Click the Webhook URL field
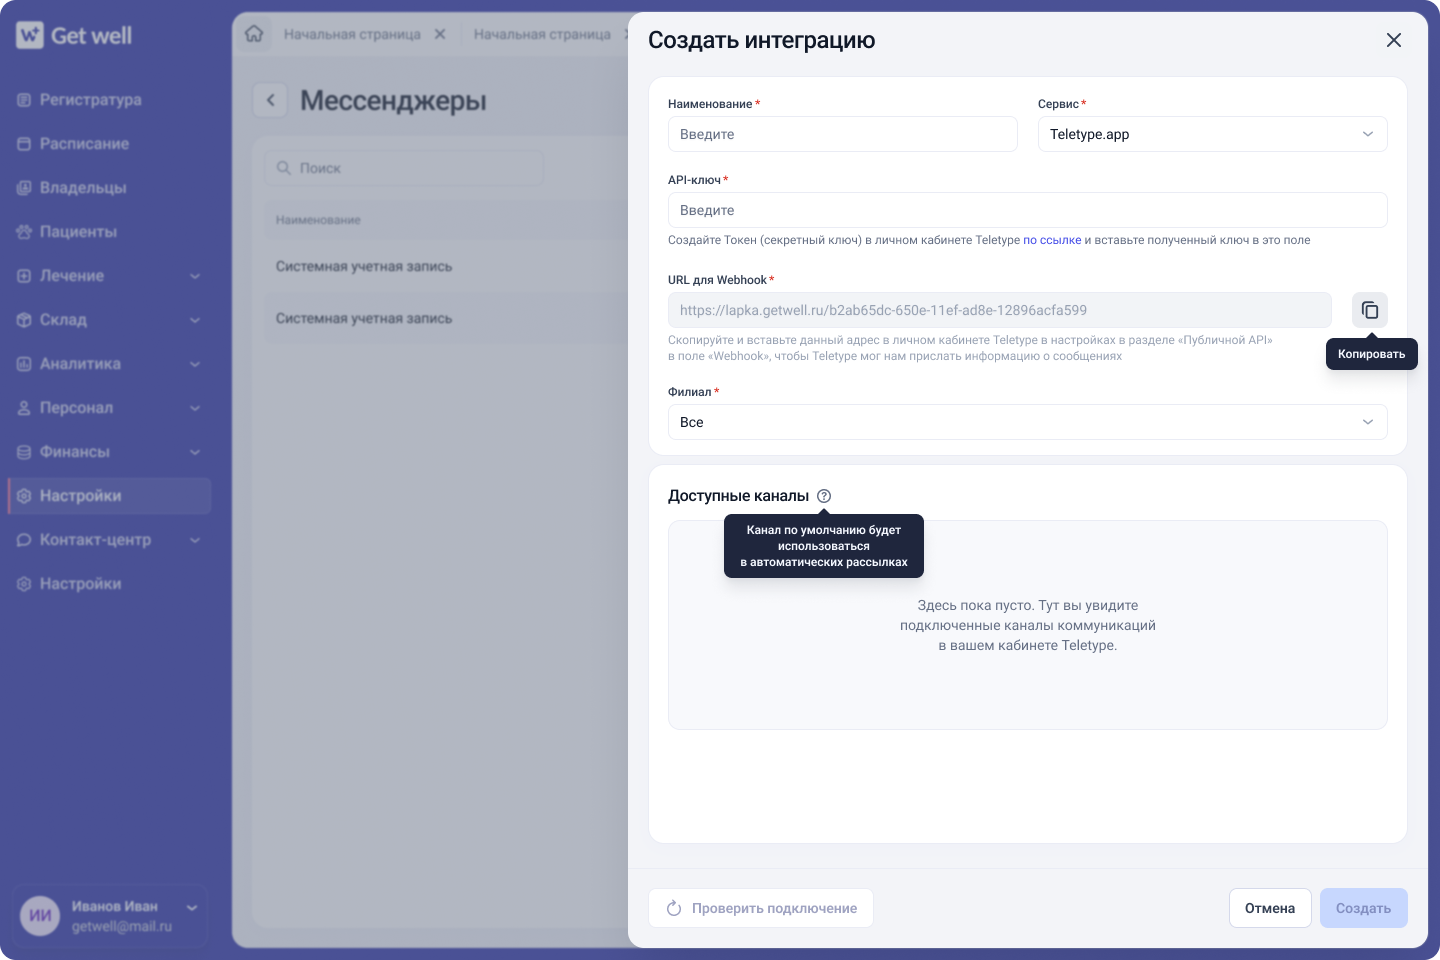This screenshot has height=960, width=1440. pos(1000,310)
